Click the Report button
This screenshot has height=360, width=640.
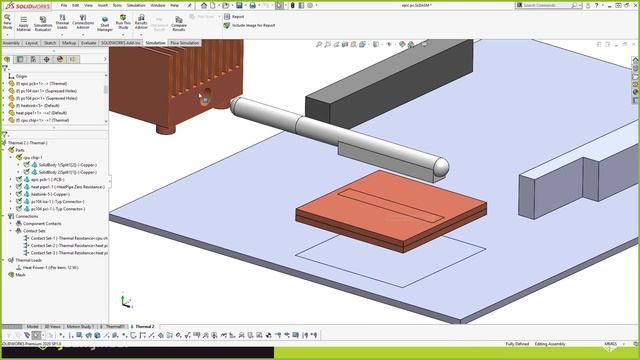tap(234, 17)
